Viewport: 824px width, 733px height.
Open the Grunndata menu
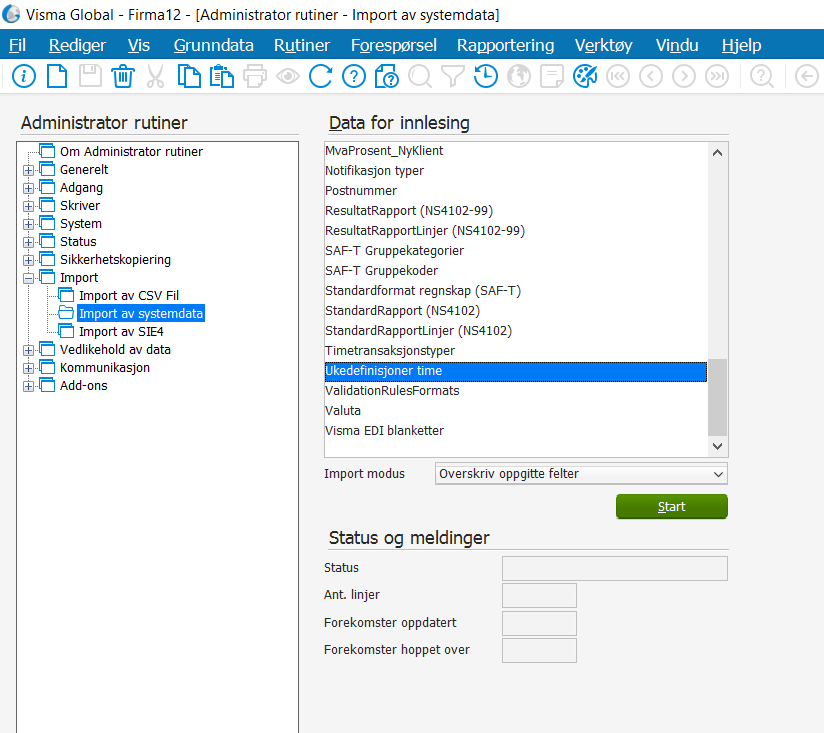[213, 45]
